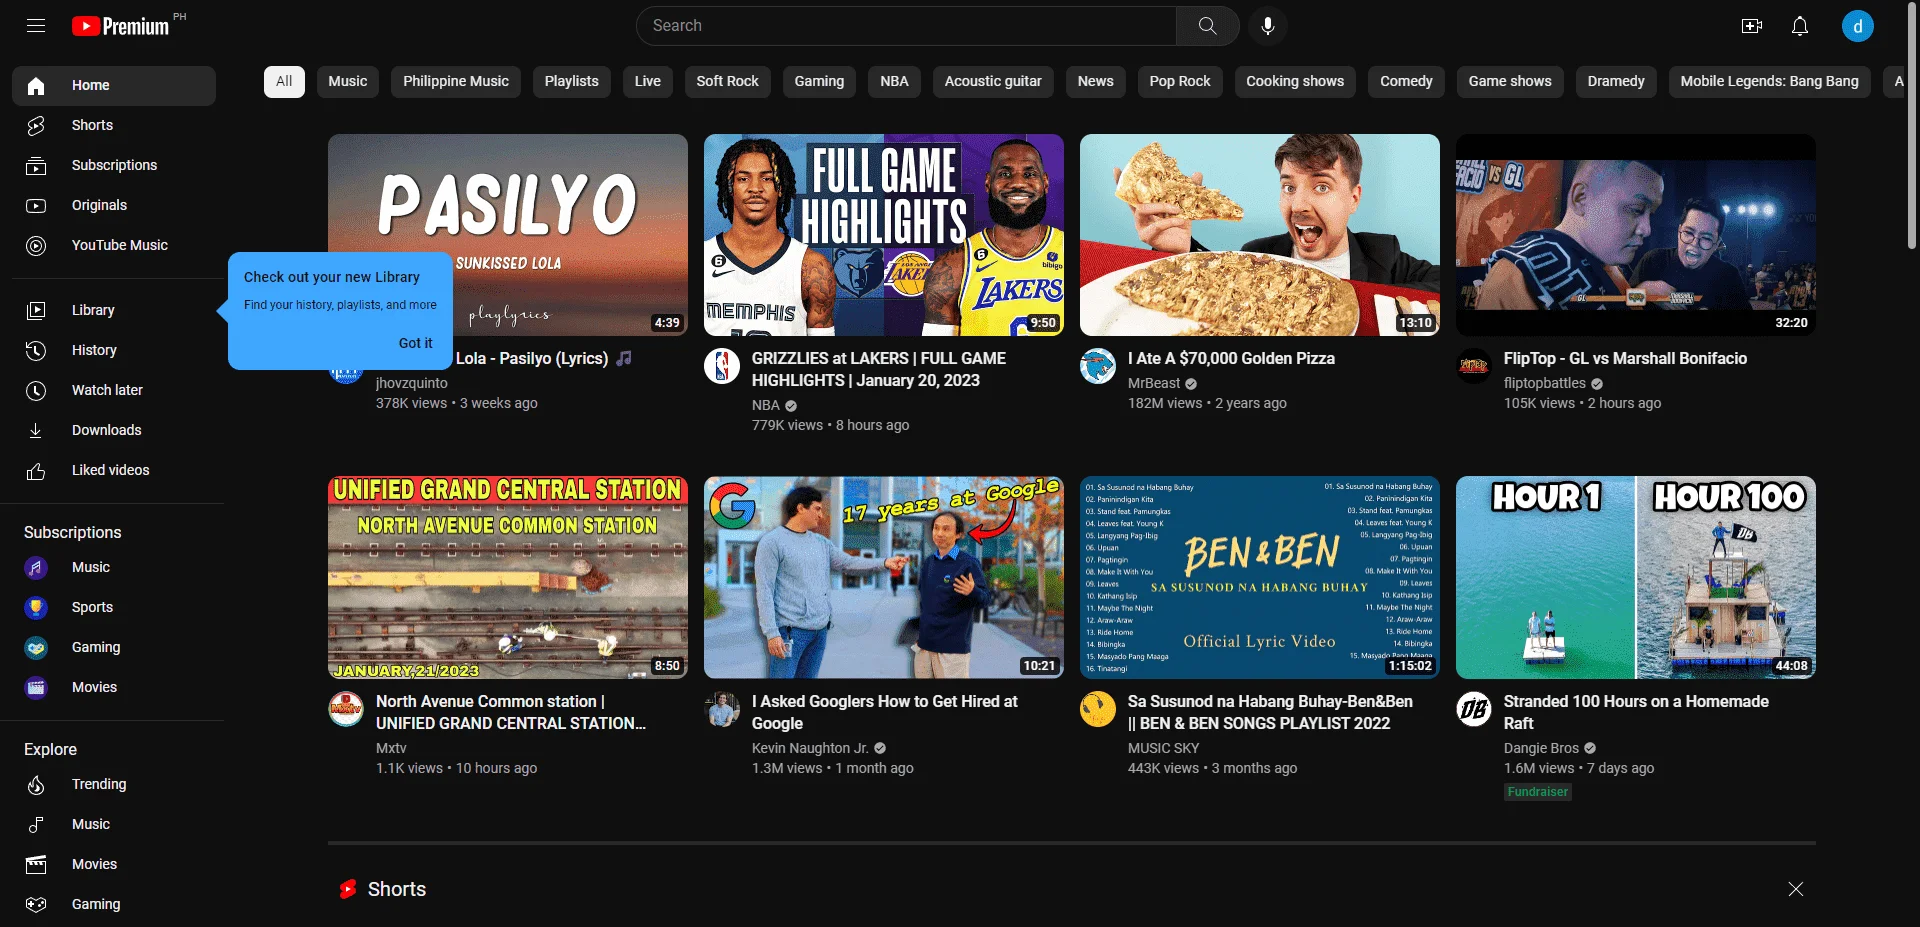Open the MUSIC SKY channel link
The image size is (1920, 927).
tap(1163, 748)
